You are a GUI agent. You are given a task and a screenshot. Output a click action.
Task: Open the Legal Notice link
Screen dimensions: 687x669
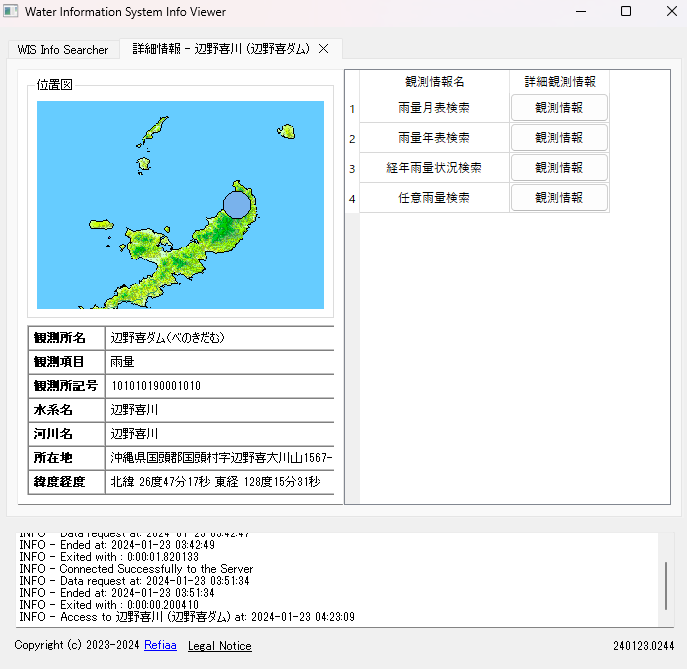(220, 646)
